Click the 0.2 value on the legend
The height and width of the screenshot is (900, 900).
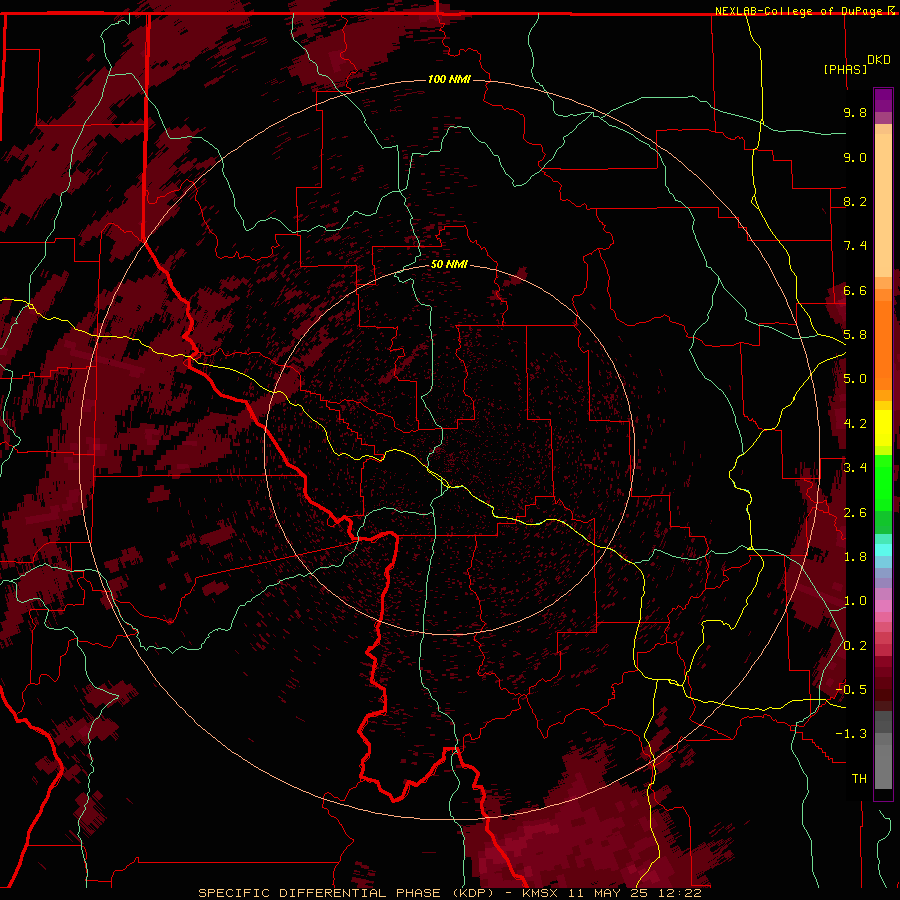855,646
